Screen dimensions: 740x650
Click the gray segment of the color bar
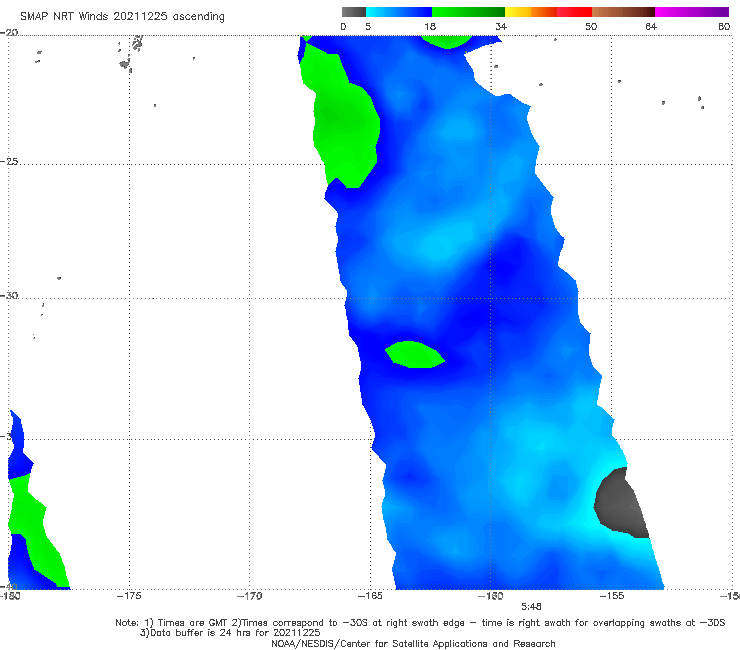pyautogui.click(x=354, y=12)
